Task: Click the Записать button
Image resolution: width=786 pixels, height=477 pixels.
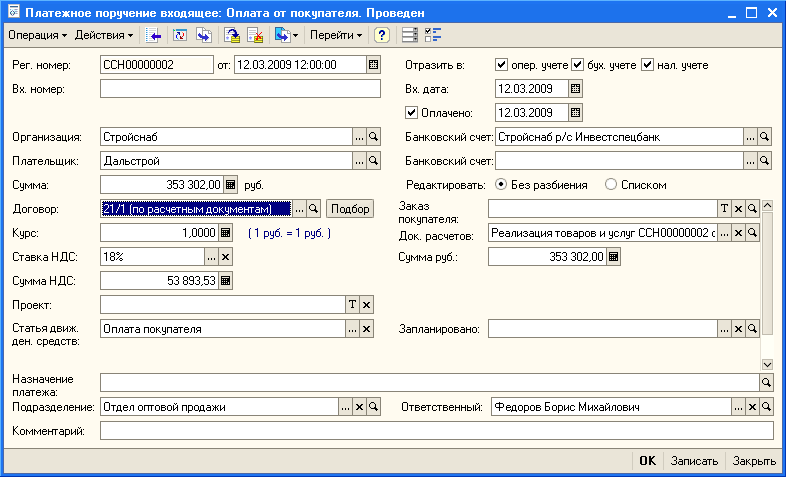Action: coord(694,461)
